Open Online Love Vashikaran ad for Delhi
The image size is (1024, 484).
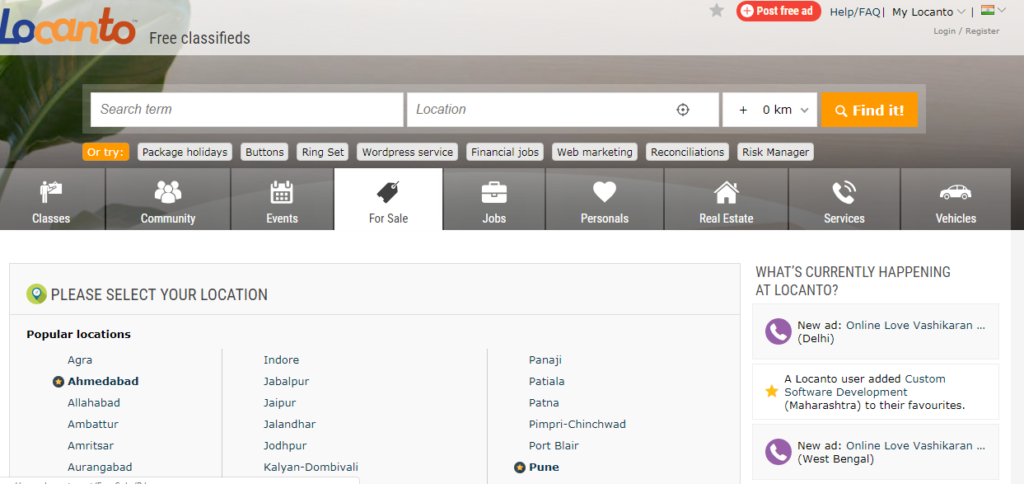pyautogui.click(x=916, y=325)
